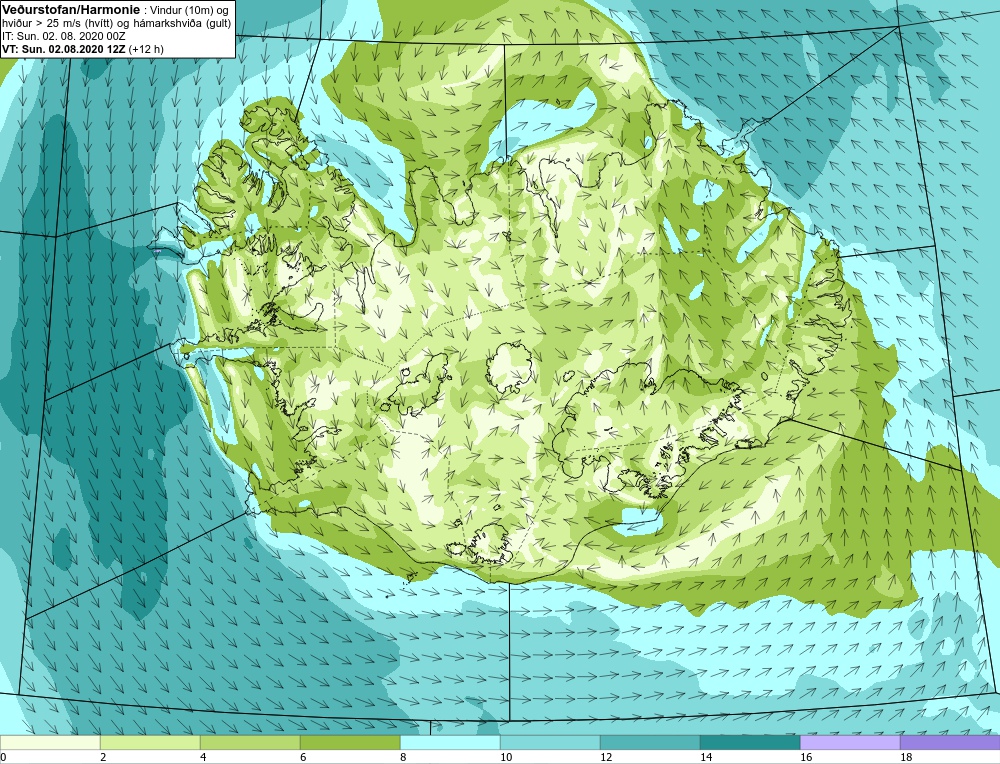Click the 'IT: Sun. 02. 08. 2020 00Z' line
Screen dimensions: 1000x764
[x=64, y=36]
